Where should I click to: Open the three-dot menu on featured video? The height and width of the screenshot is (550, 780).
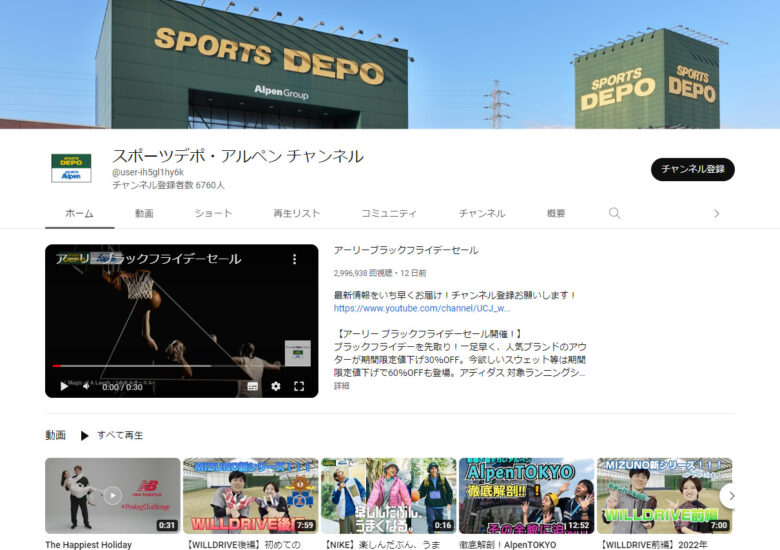294,259
